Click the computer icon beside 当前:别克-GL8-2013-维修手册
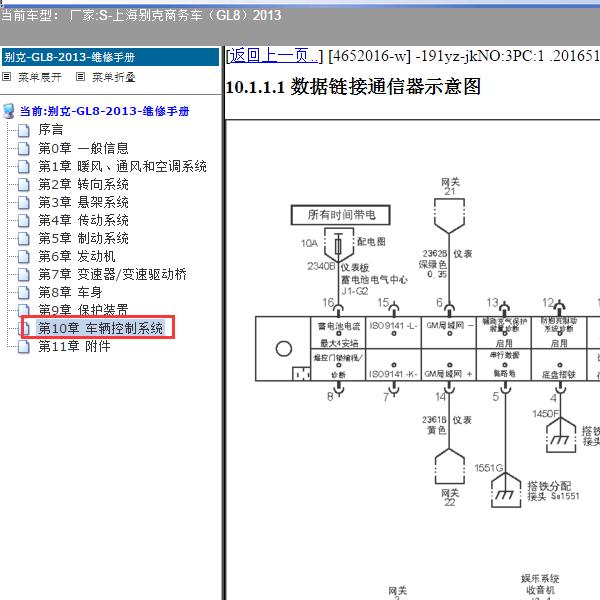Screen dimensions: 600x600 coord(8,111)
